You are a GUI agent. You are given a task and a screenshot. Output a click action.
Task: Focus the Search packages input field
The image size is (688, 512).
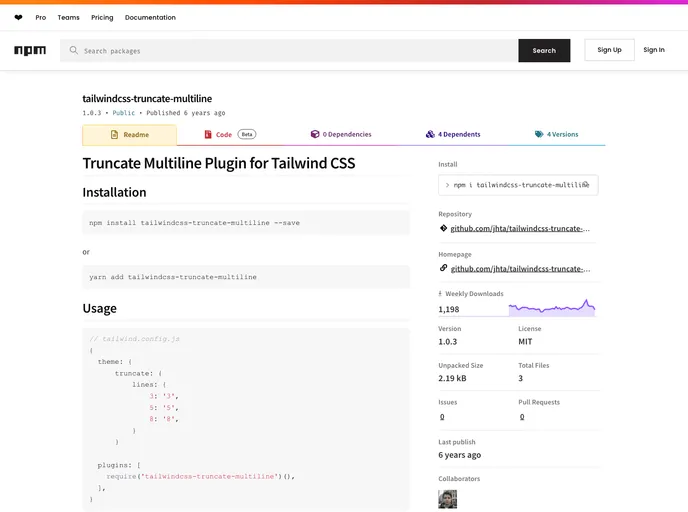point(289,50)
